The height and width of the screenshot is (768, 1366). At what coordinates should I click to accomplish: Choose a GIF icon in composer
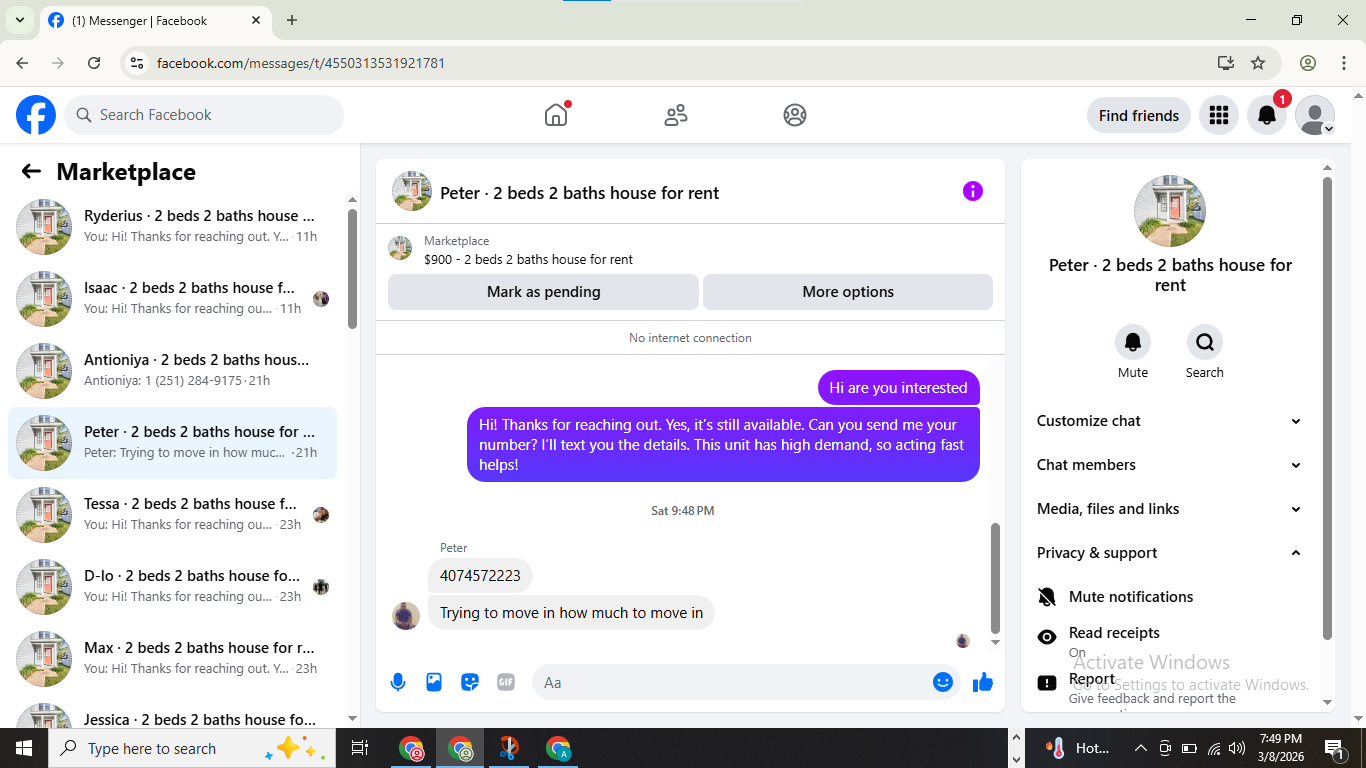pyautogui.click(x=506, y=682)
